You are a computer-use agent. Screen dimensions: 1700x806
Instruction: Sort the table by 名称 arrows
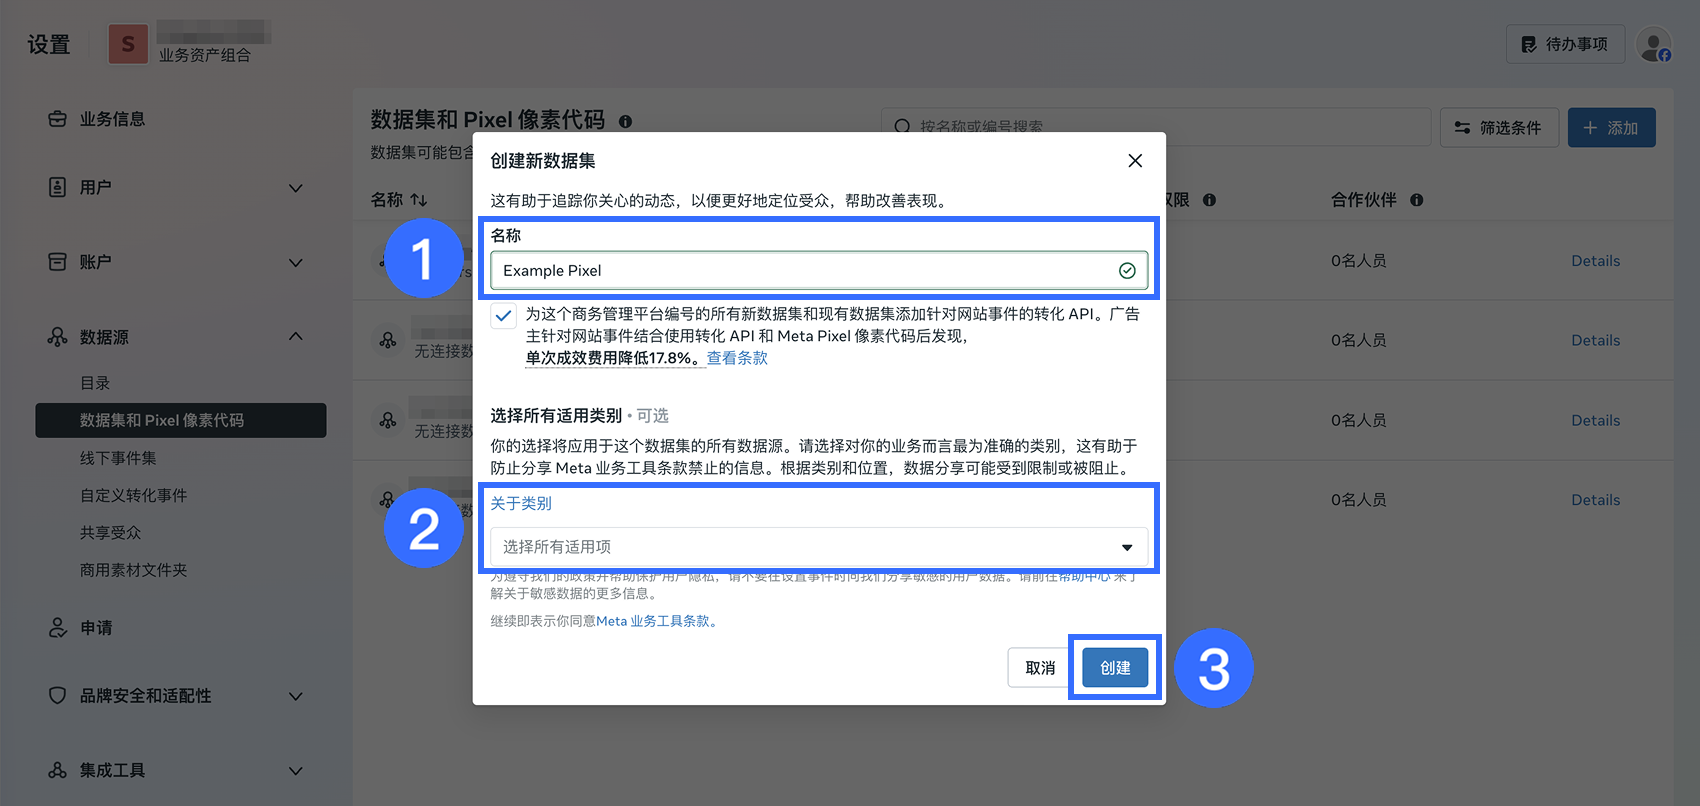coord(419,200)
